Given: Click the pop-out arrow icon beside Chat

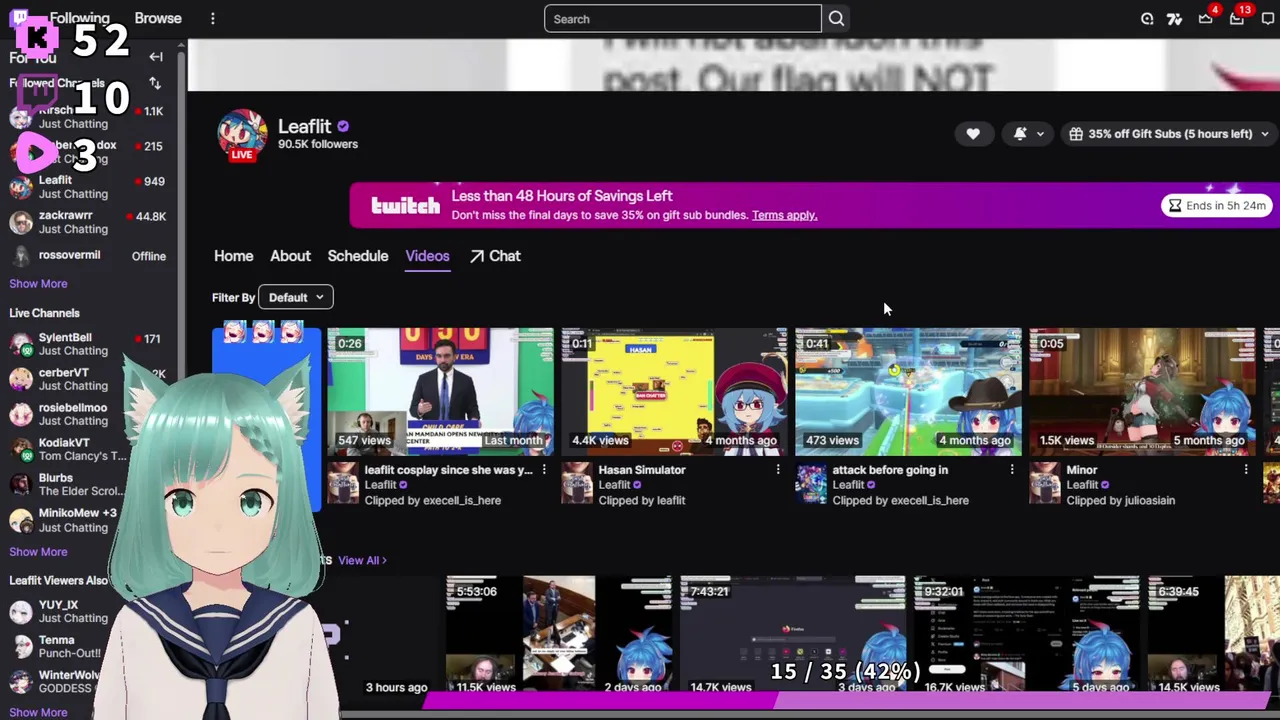Looking at the screenshot, I should coord(477,257).
